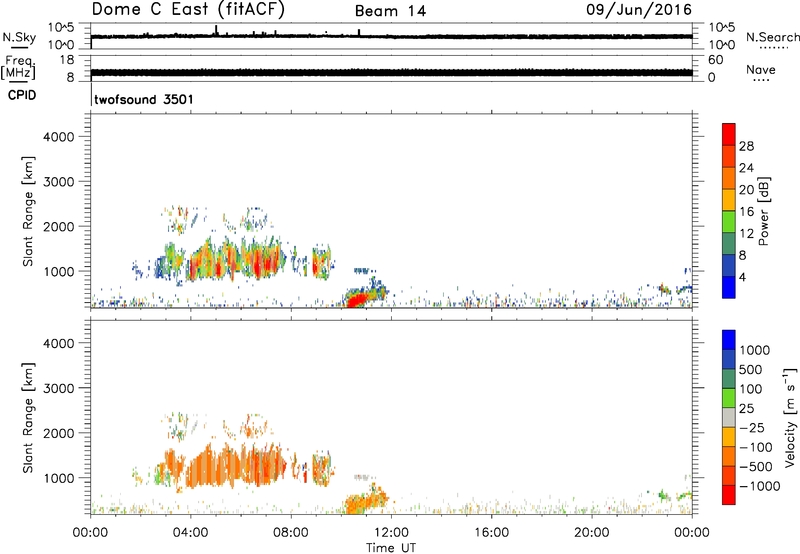This screenshot has width=800, height=554.
Task: Click the '28' tick on the Power scale
Action: (746, 146)
